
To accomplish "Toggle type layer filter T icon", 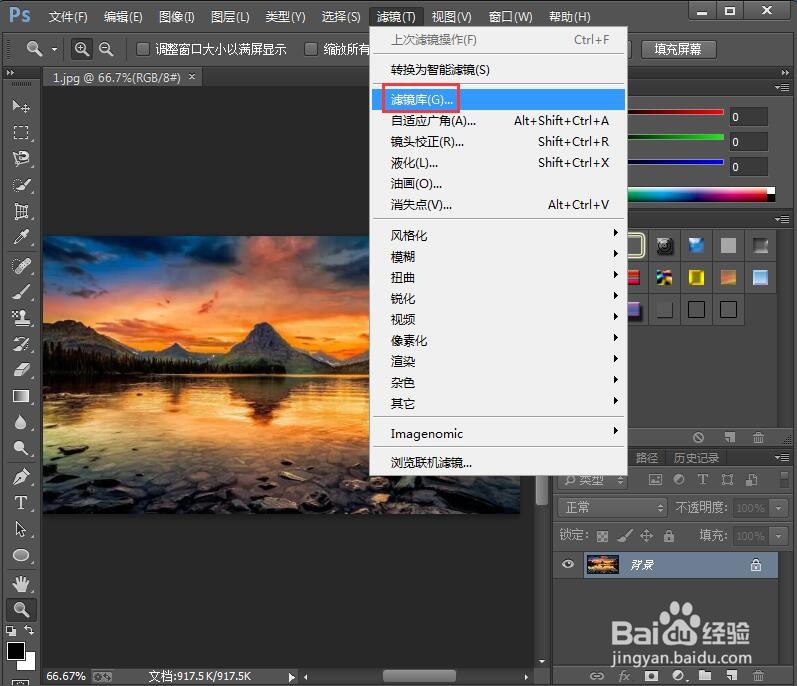I will [x=703, y=479].
